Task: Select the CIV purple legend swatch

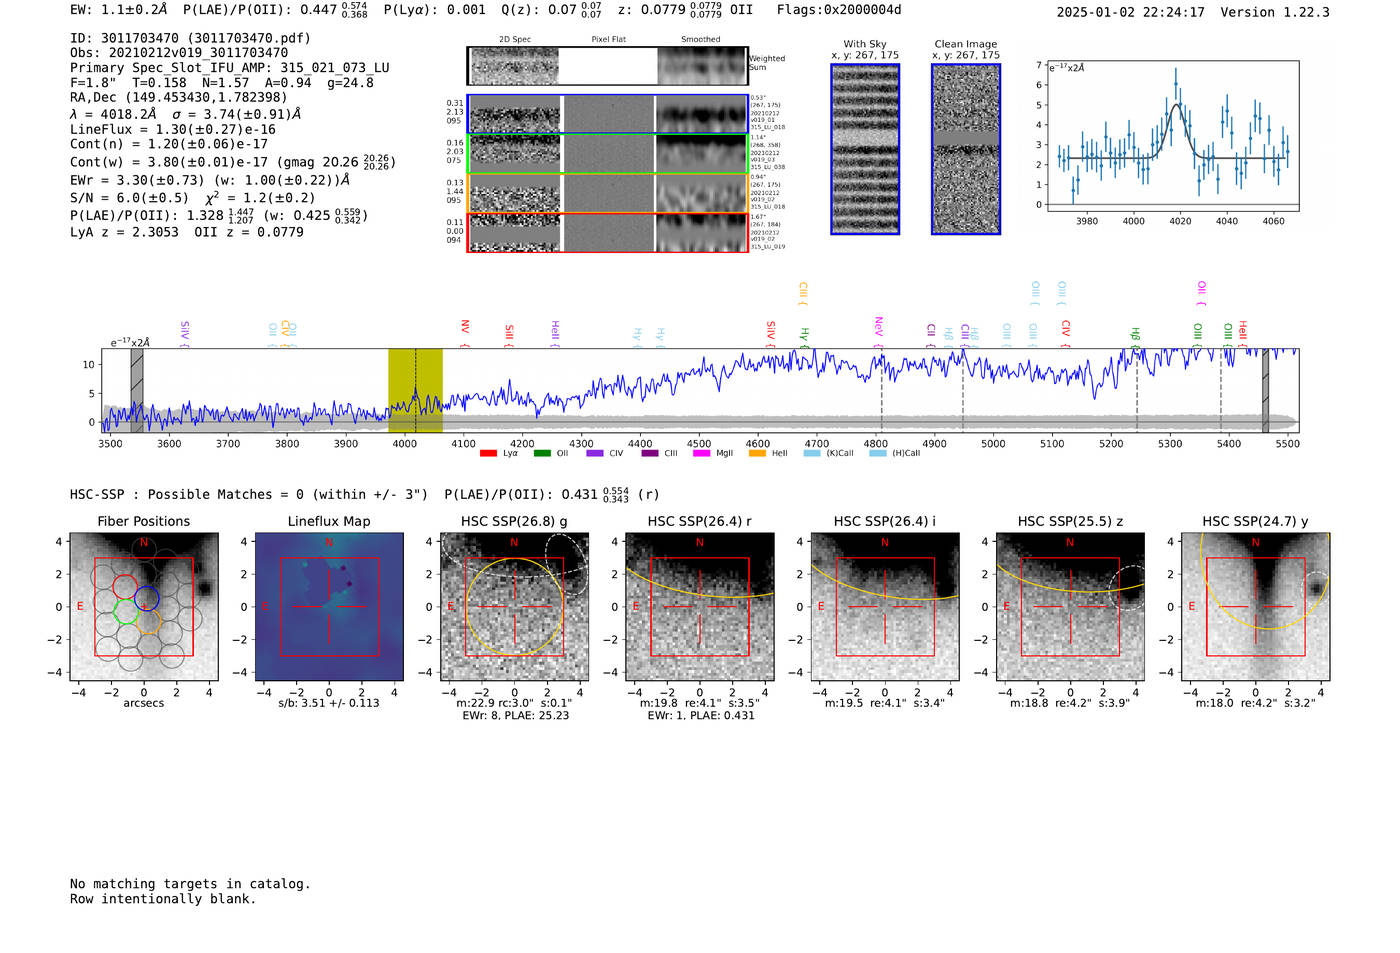Action: click(x=595, y=453)
